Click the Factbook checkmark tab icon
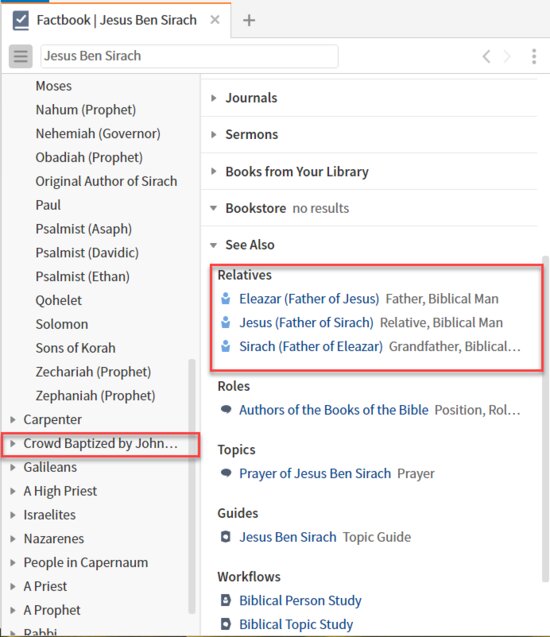The height and width of the screenshot is (637, 550). click(x=20, y=20)
